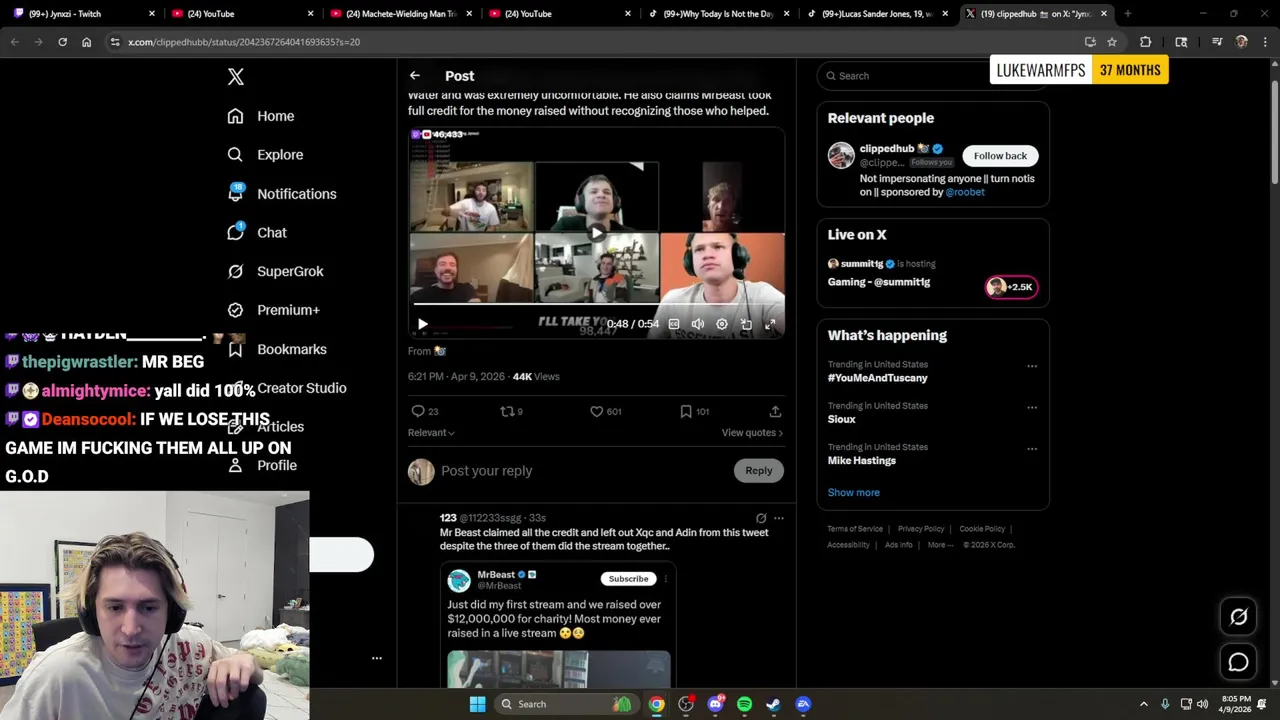Image resolution: width=1280 pixels, height=720 pixels.
Task: Open clippedhub profile avatar
Action: (841, 155)
